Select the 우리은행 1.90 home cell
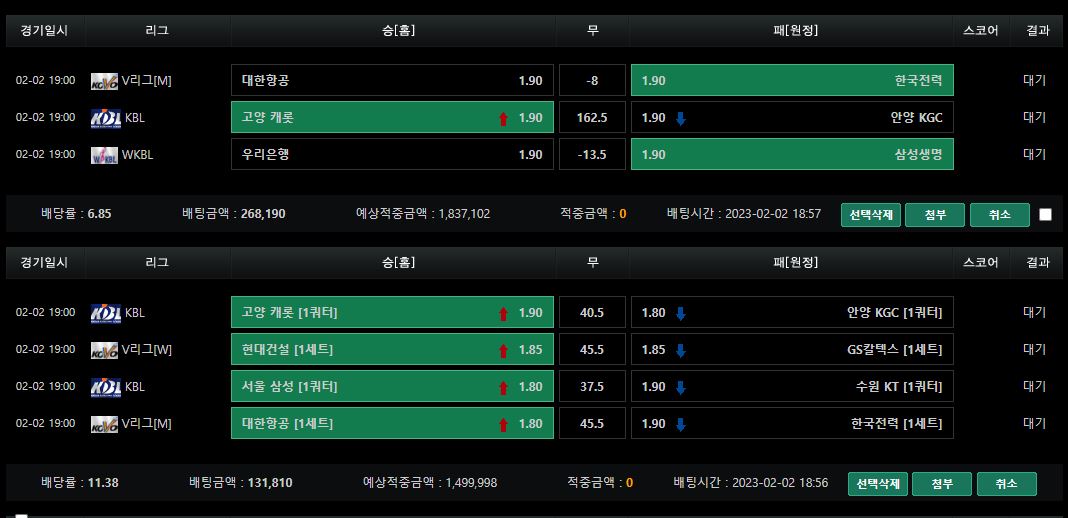1068x518 pixels. click(392, 154)
